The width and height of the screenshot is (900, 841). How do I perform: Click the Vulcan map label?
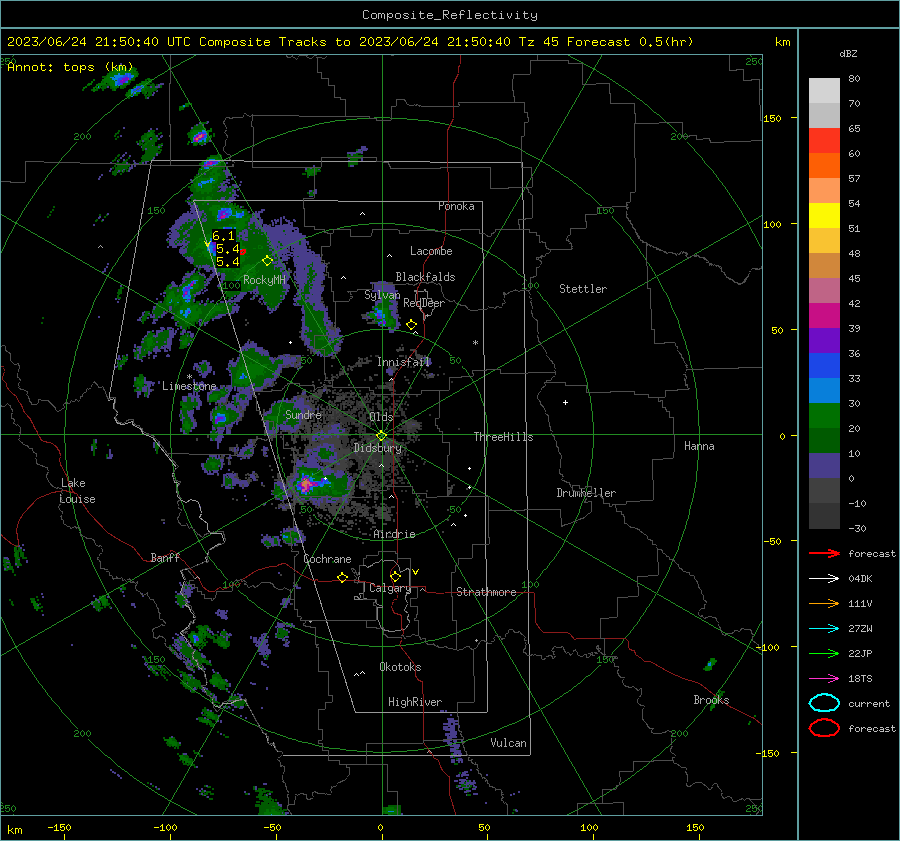[509, 743]
